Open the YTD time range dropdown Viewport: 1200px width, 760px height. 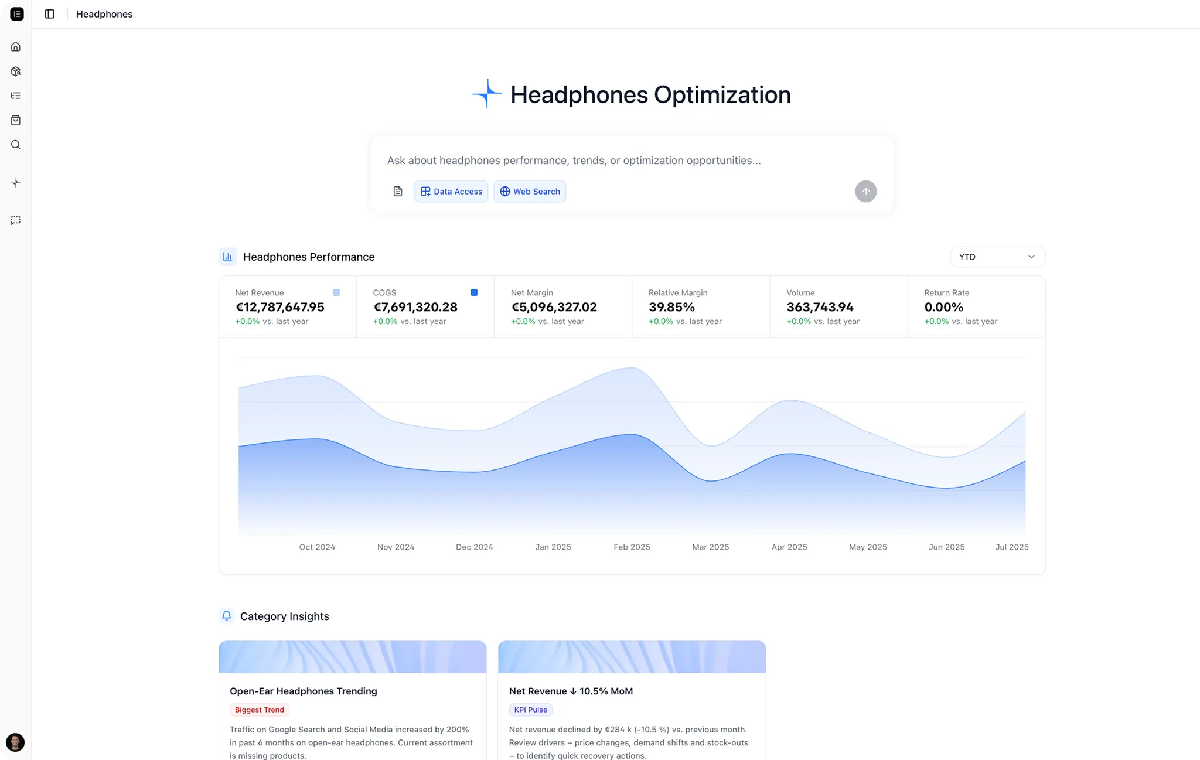[996, 257]
